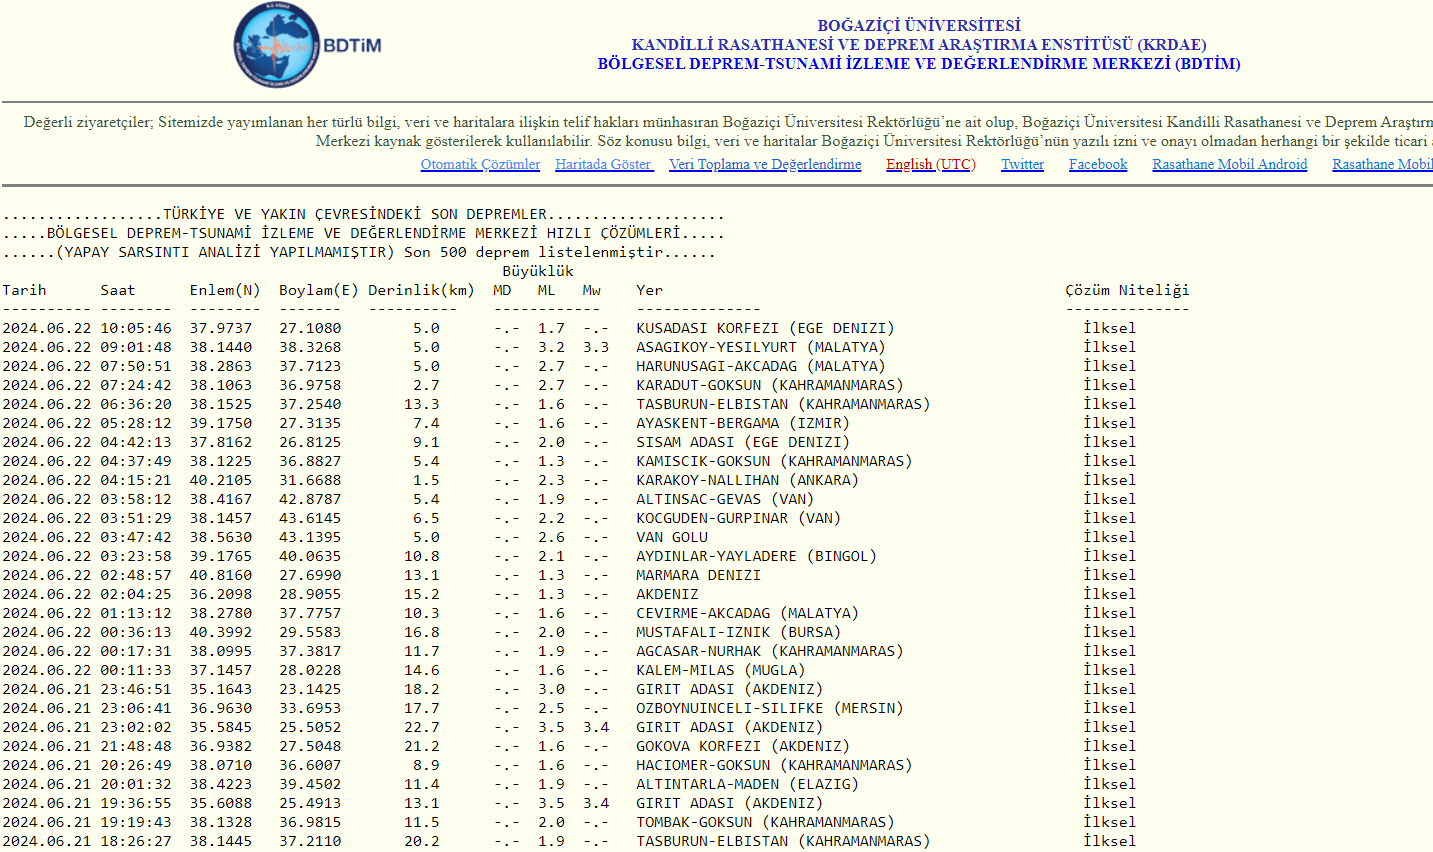The width and height of the screenshot is (1433, 852).
Task: Select KALEM-MILAS (MUGLA) location
Action: tap(720, 670)
